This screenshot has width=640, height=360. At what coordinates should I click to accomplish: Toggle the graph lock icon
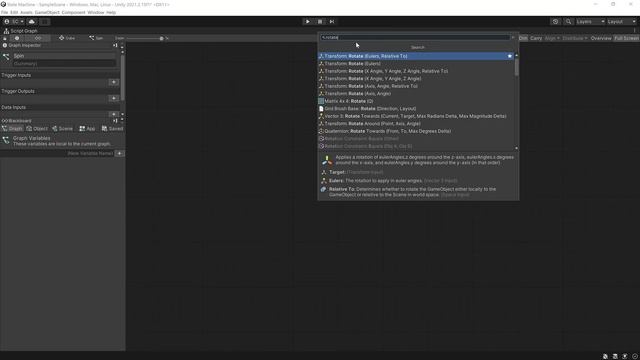[5, 38]
